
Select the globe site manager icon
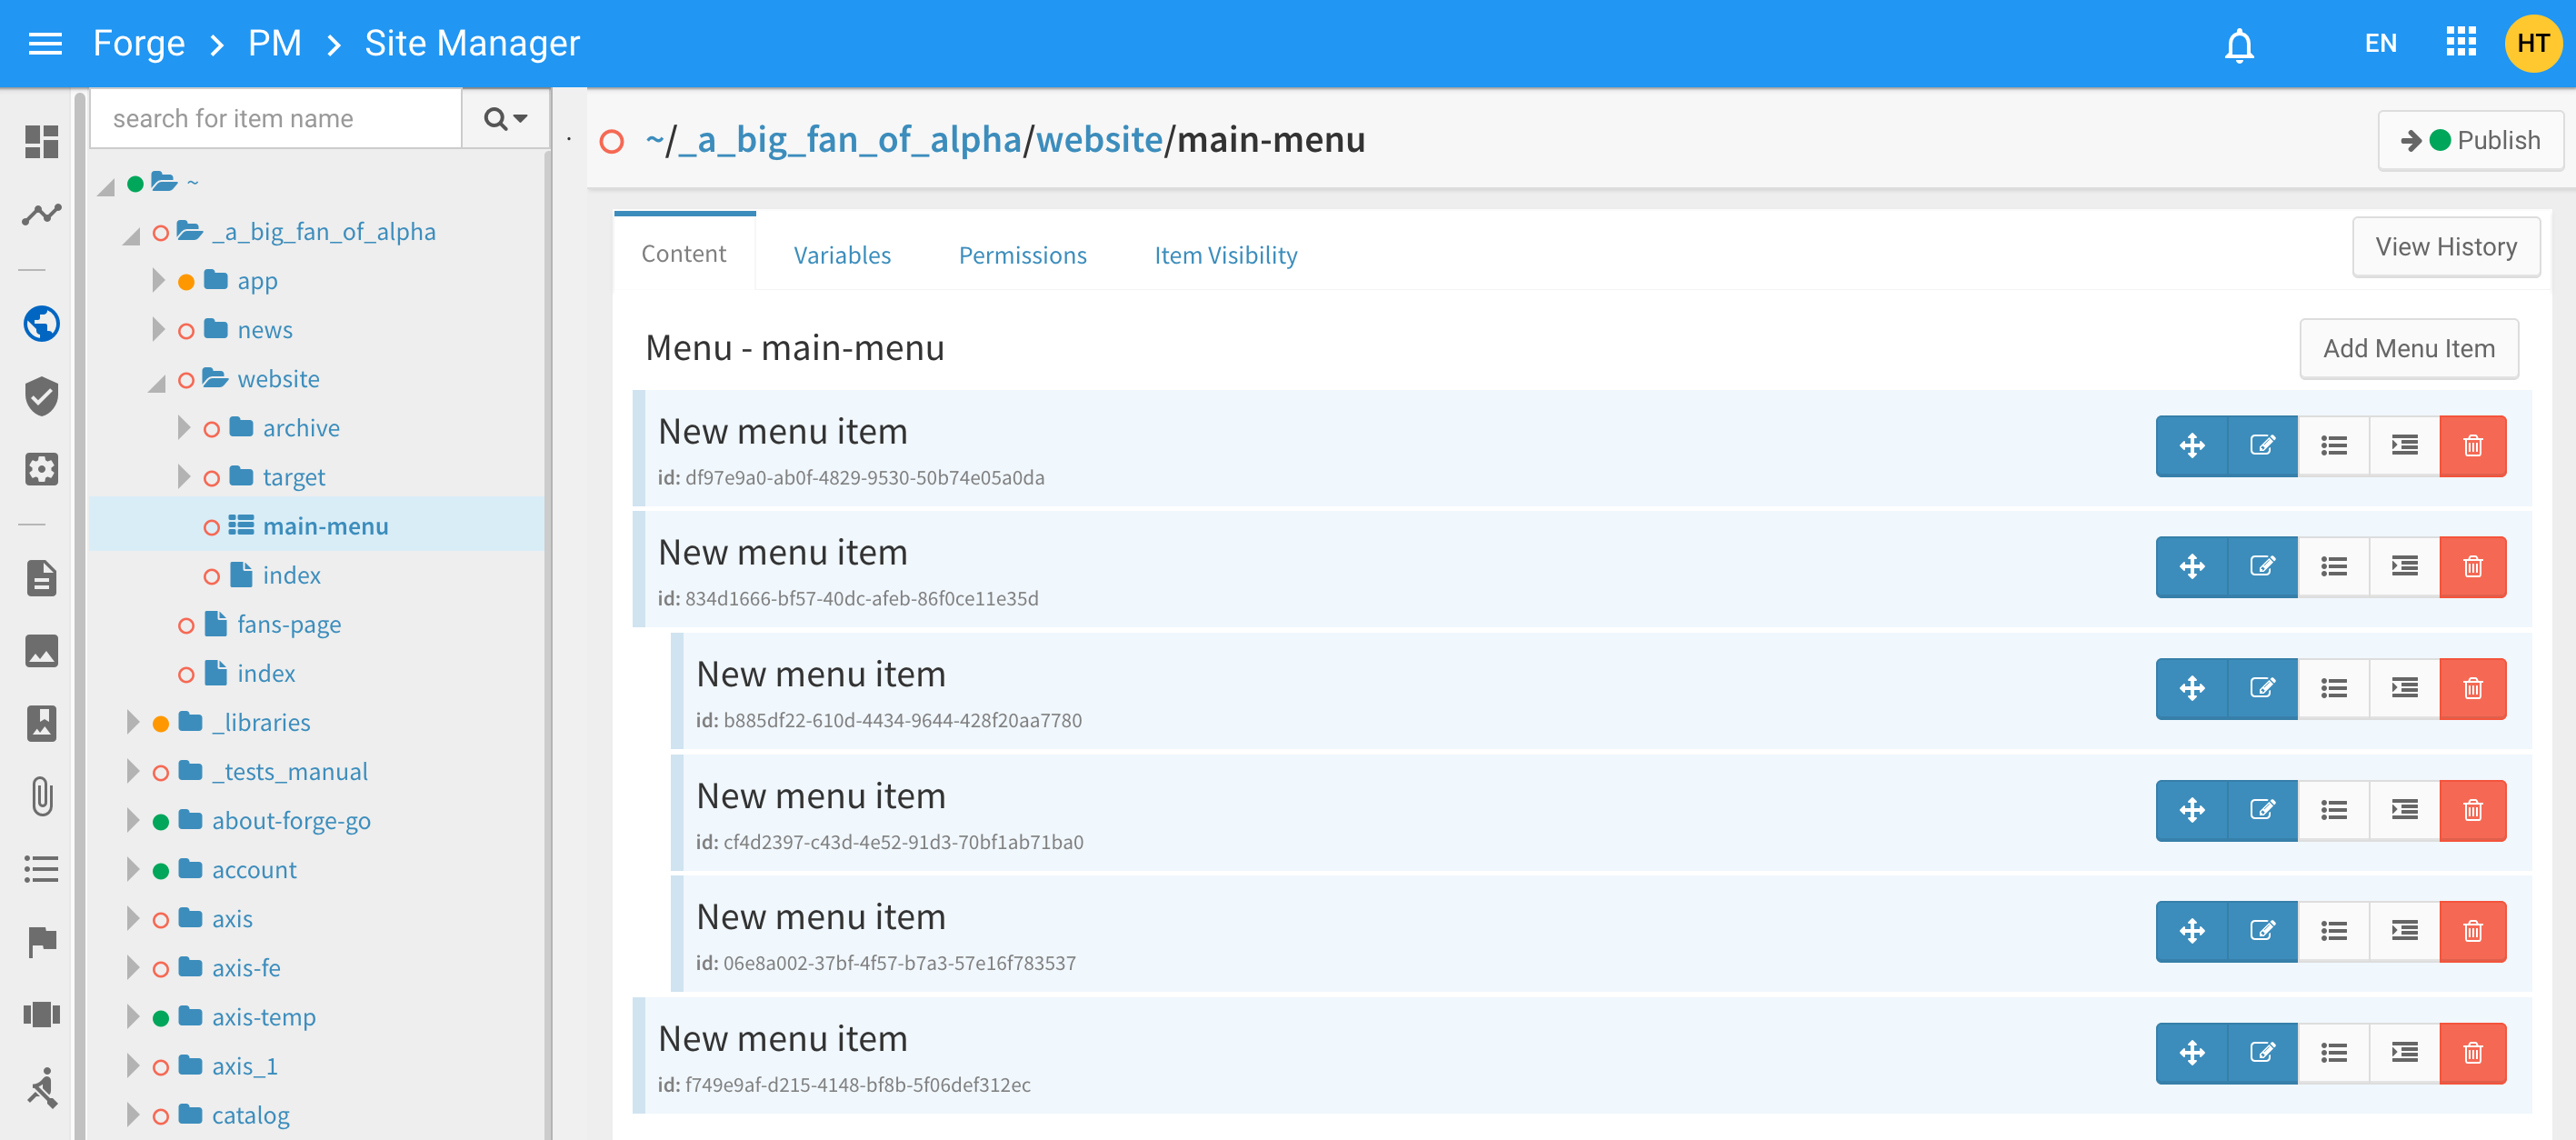click(41, 323)
